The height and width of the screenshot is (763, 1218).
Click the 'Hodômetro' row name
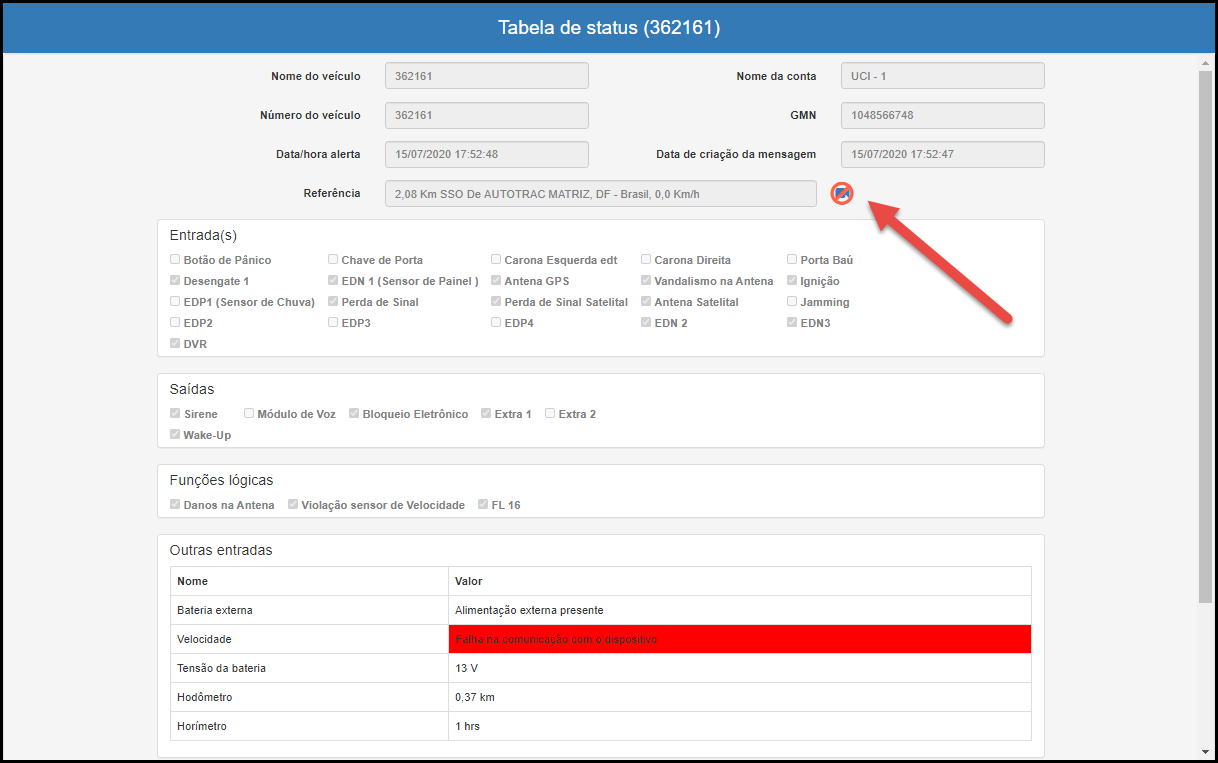point(204,697)
